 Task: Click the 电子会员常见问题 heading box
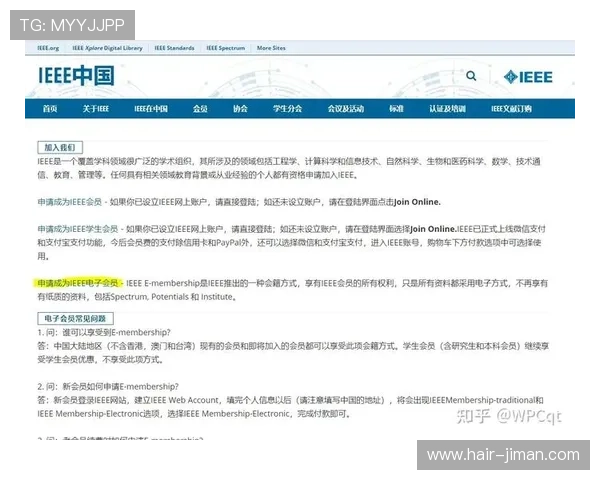[75, 318]
